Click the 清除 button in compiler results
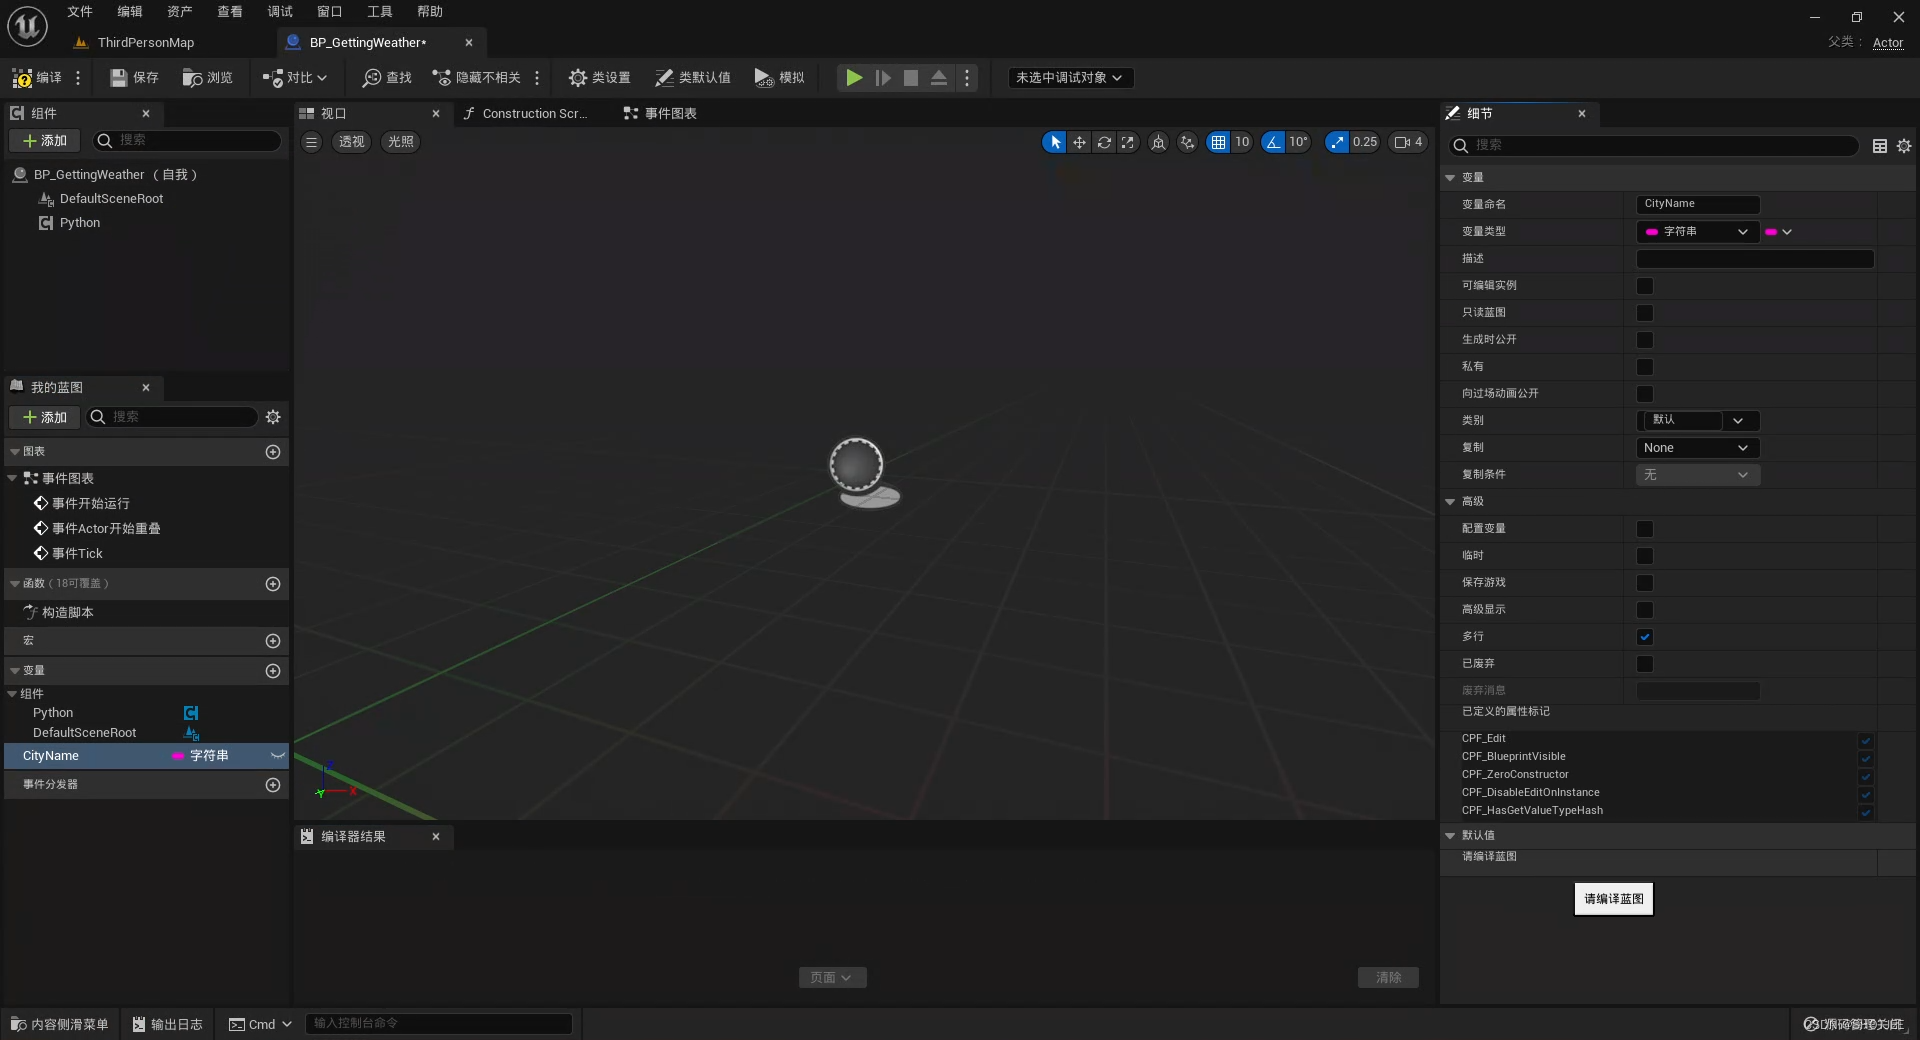 click(x=1388, y=977)
